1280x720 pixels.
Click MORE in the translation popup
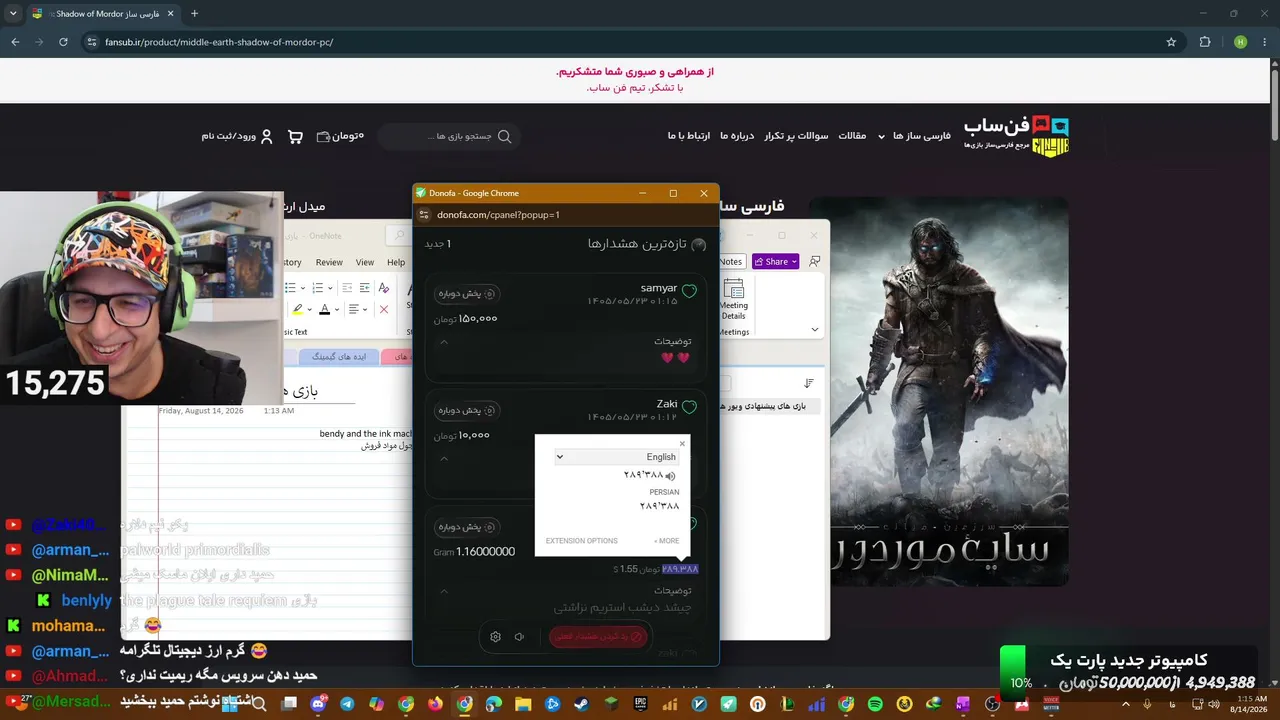667,541
